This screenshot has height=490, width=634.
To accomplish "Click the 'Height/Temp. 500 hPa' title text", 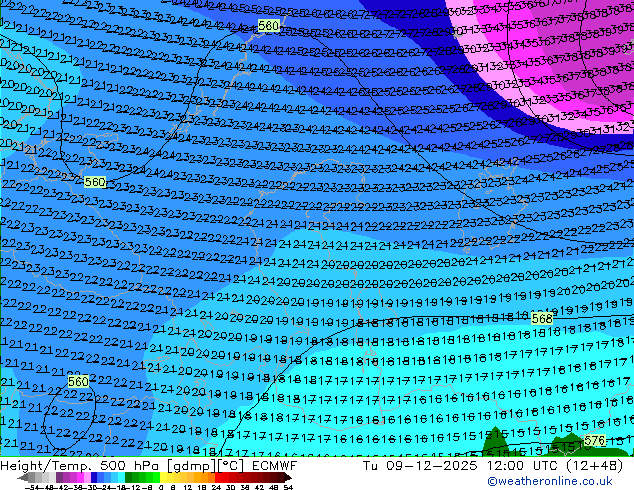I will click(x=79, y=466).
